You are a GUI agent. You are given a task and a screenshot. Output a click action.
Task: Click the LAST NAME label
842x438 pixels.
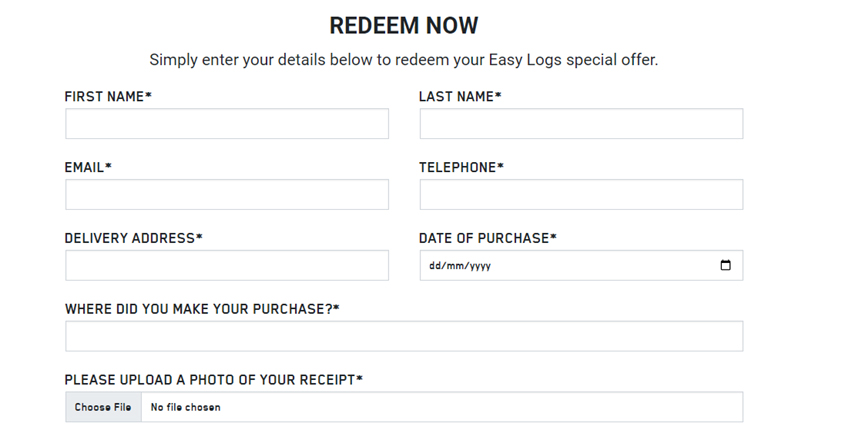pyautogui.click(x=460, y=97)
